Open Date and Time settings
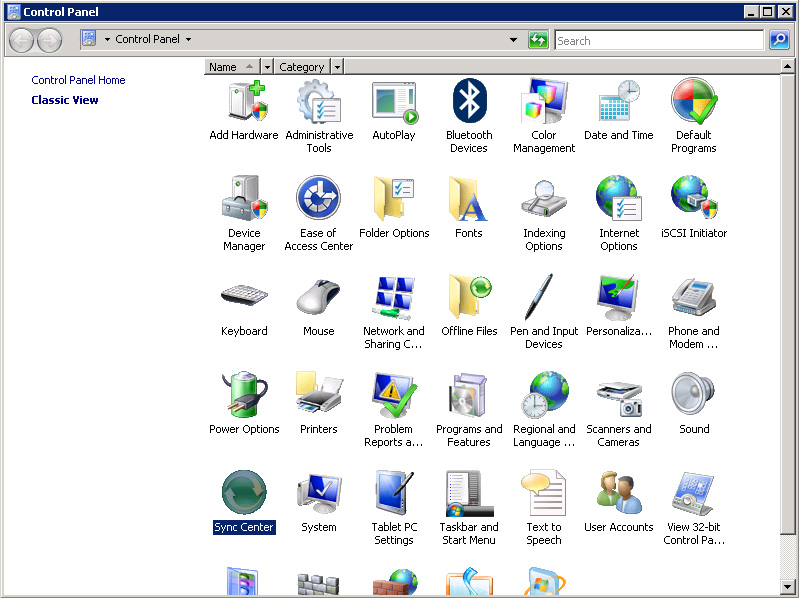This screenshot has width=799, height=598. point(619,110)
